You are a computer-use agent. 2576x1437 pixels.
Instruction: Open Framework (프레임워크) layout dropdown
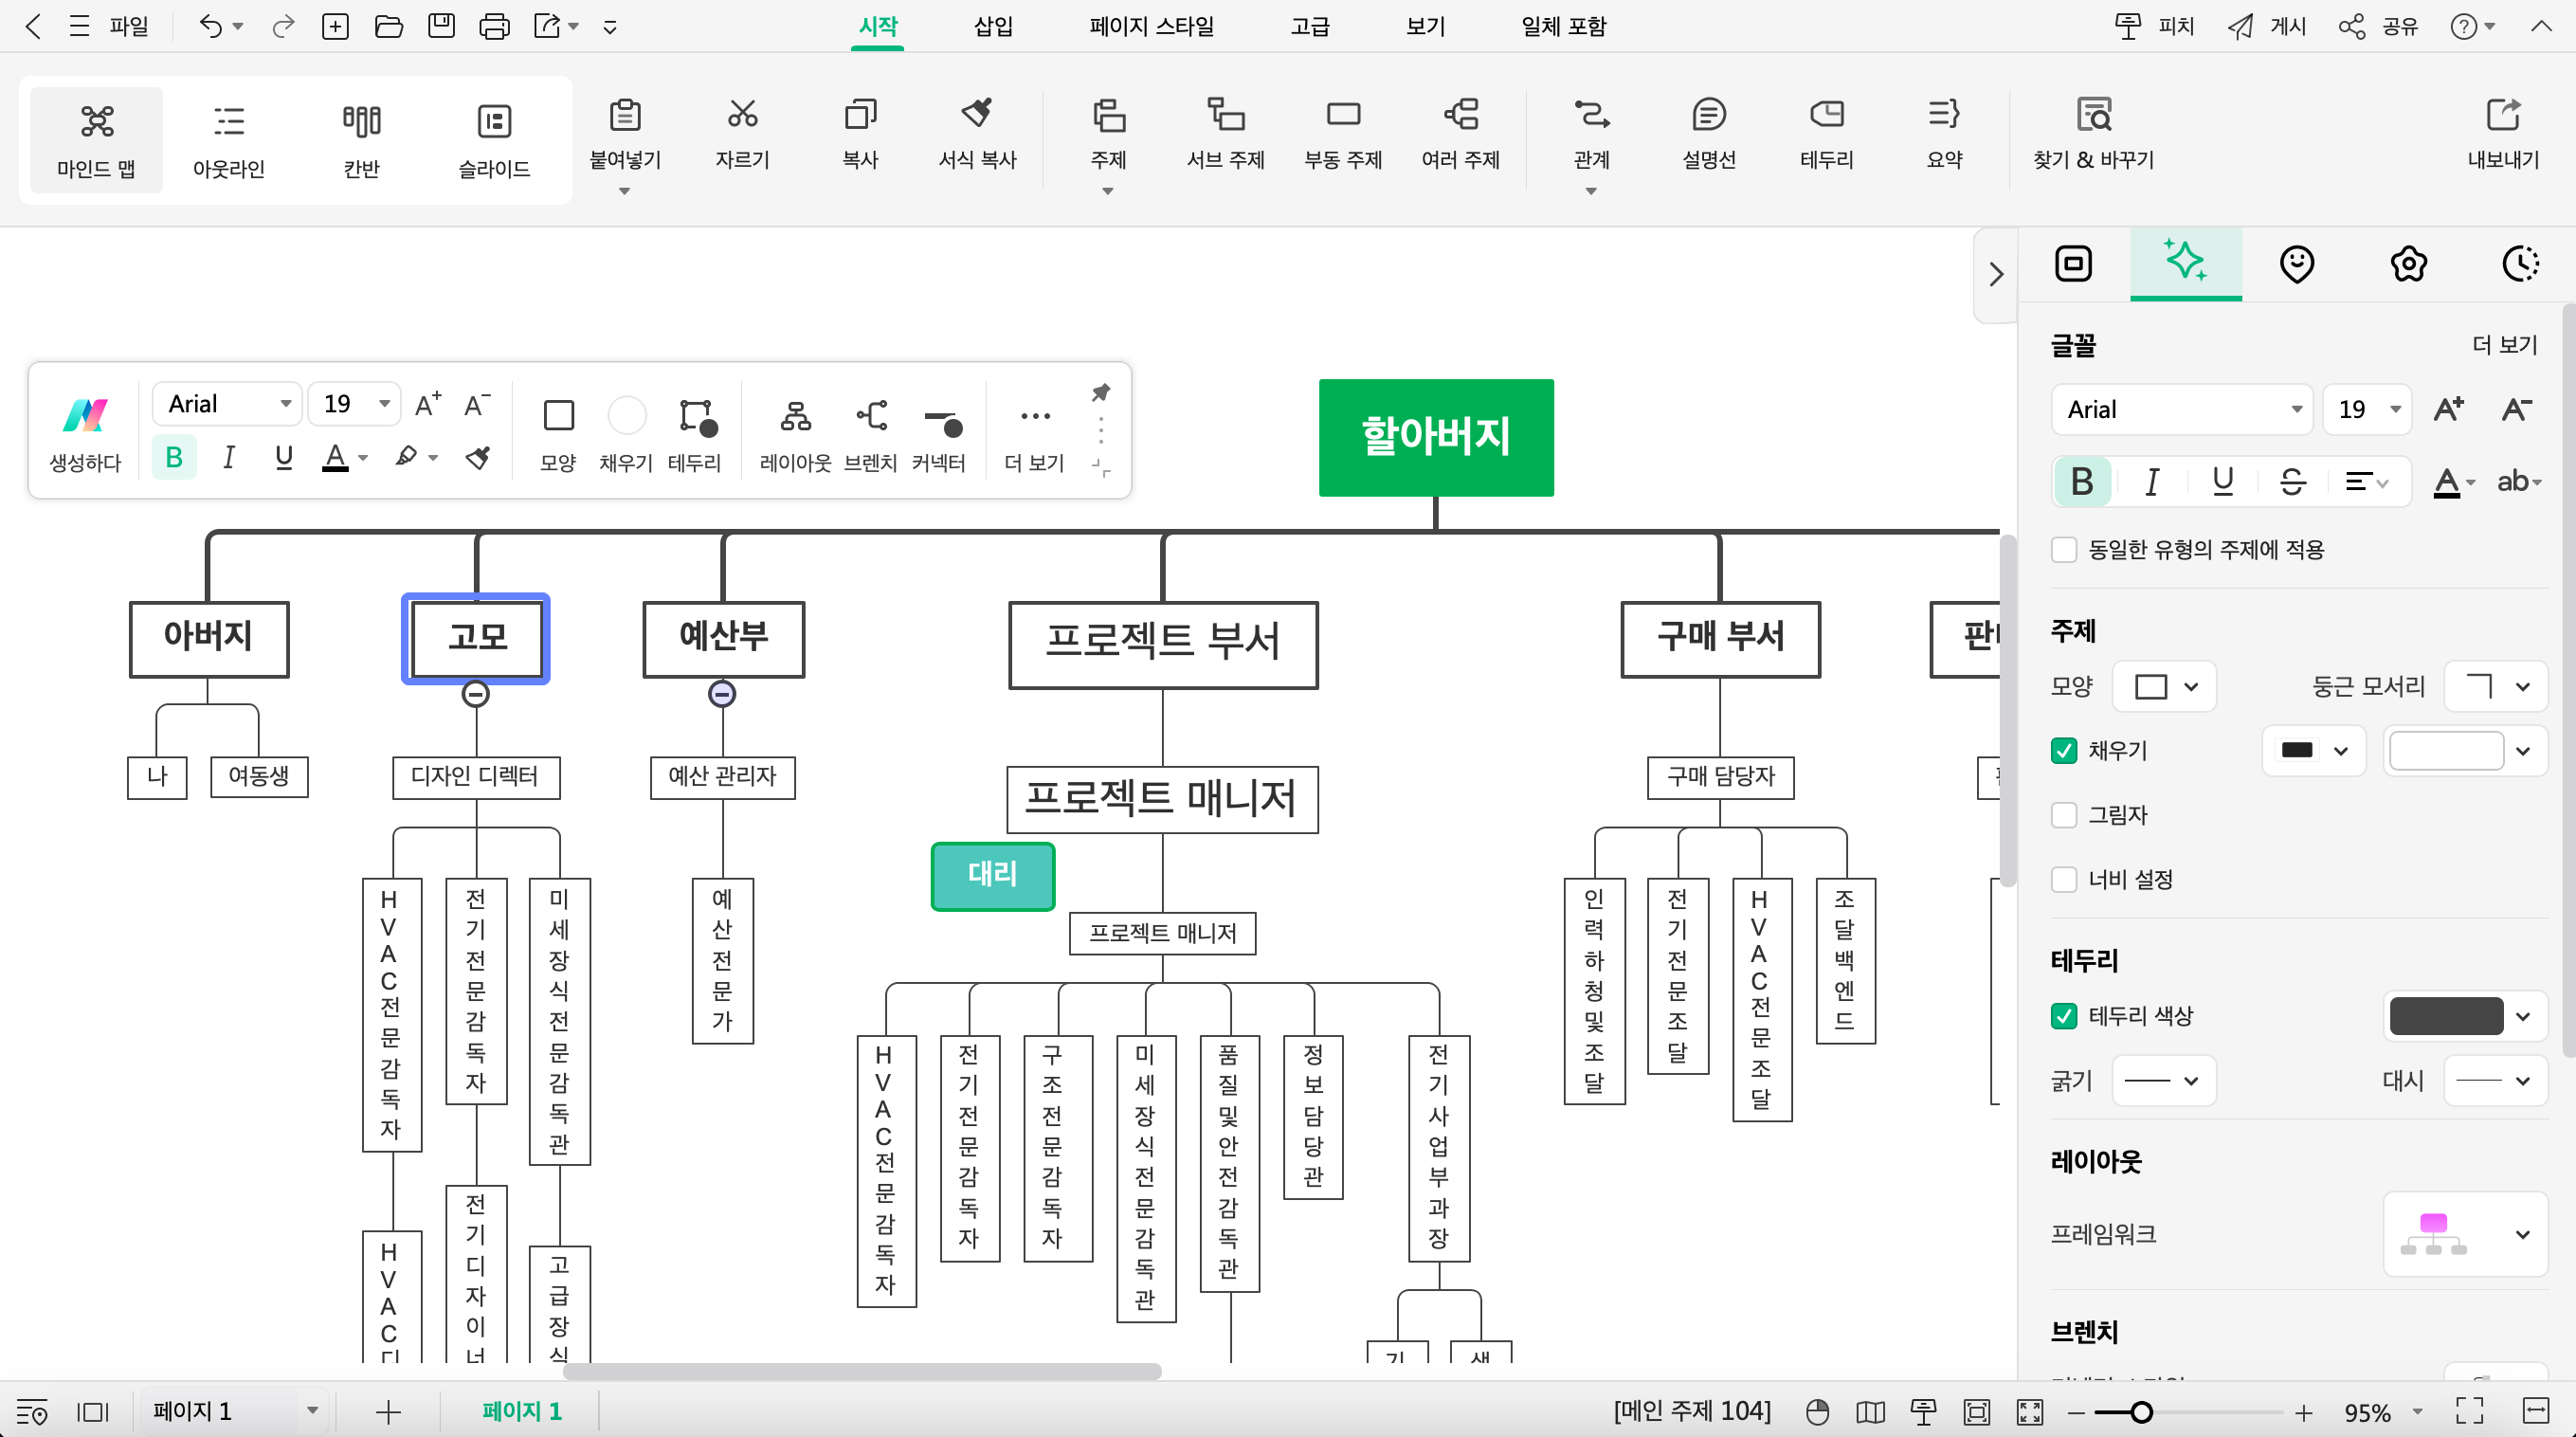(x=2466, y=1234)
